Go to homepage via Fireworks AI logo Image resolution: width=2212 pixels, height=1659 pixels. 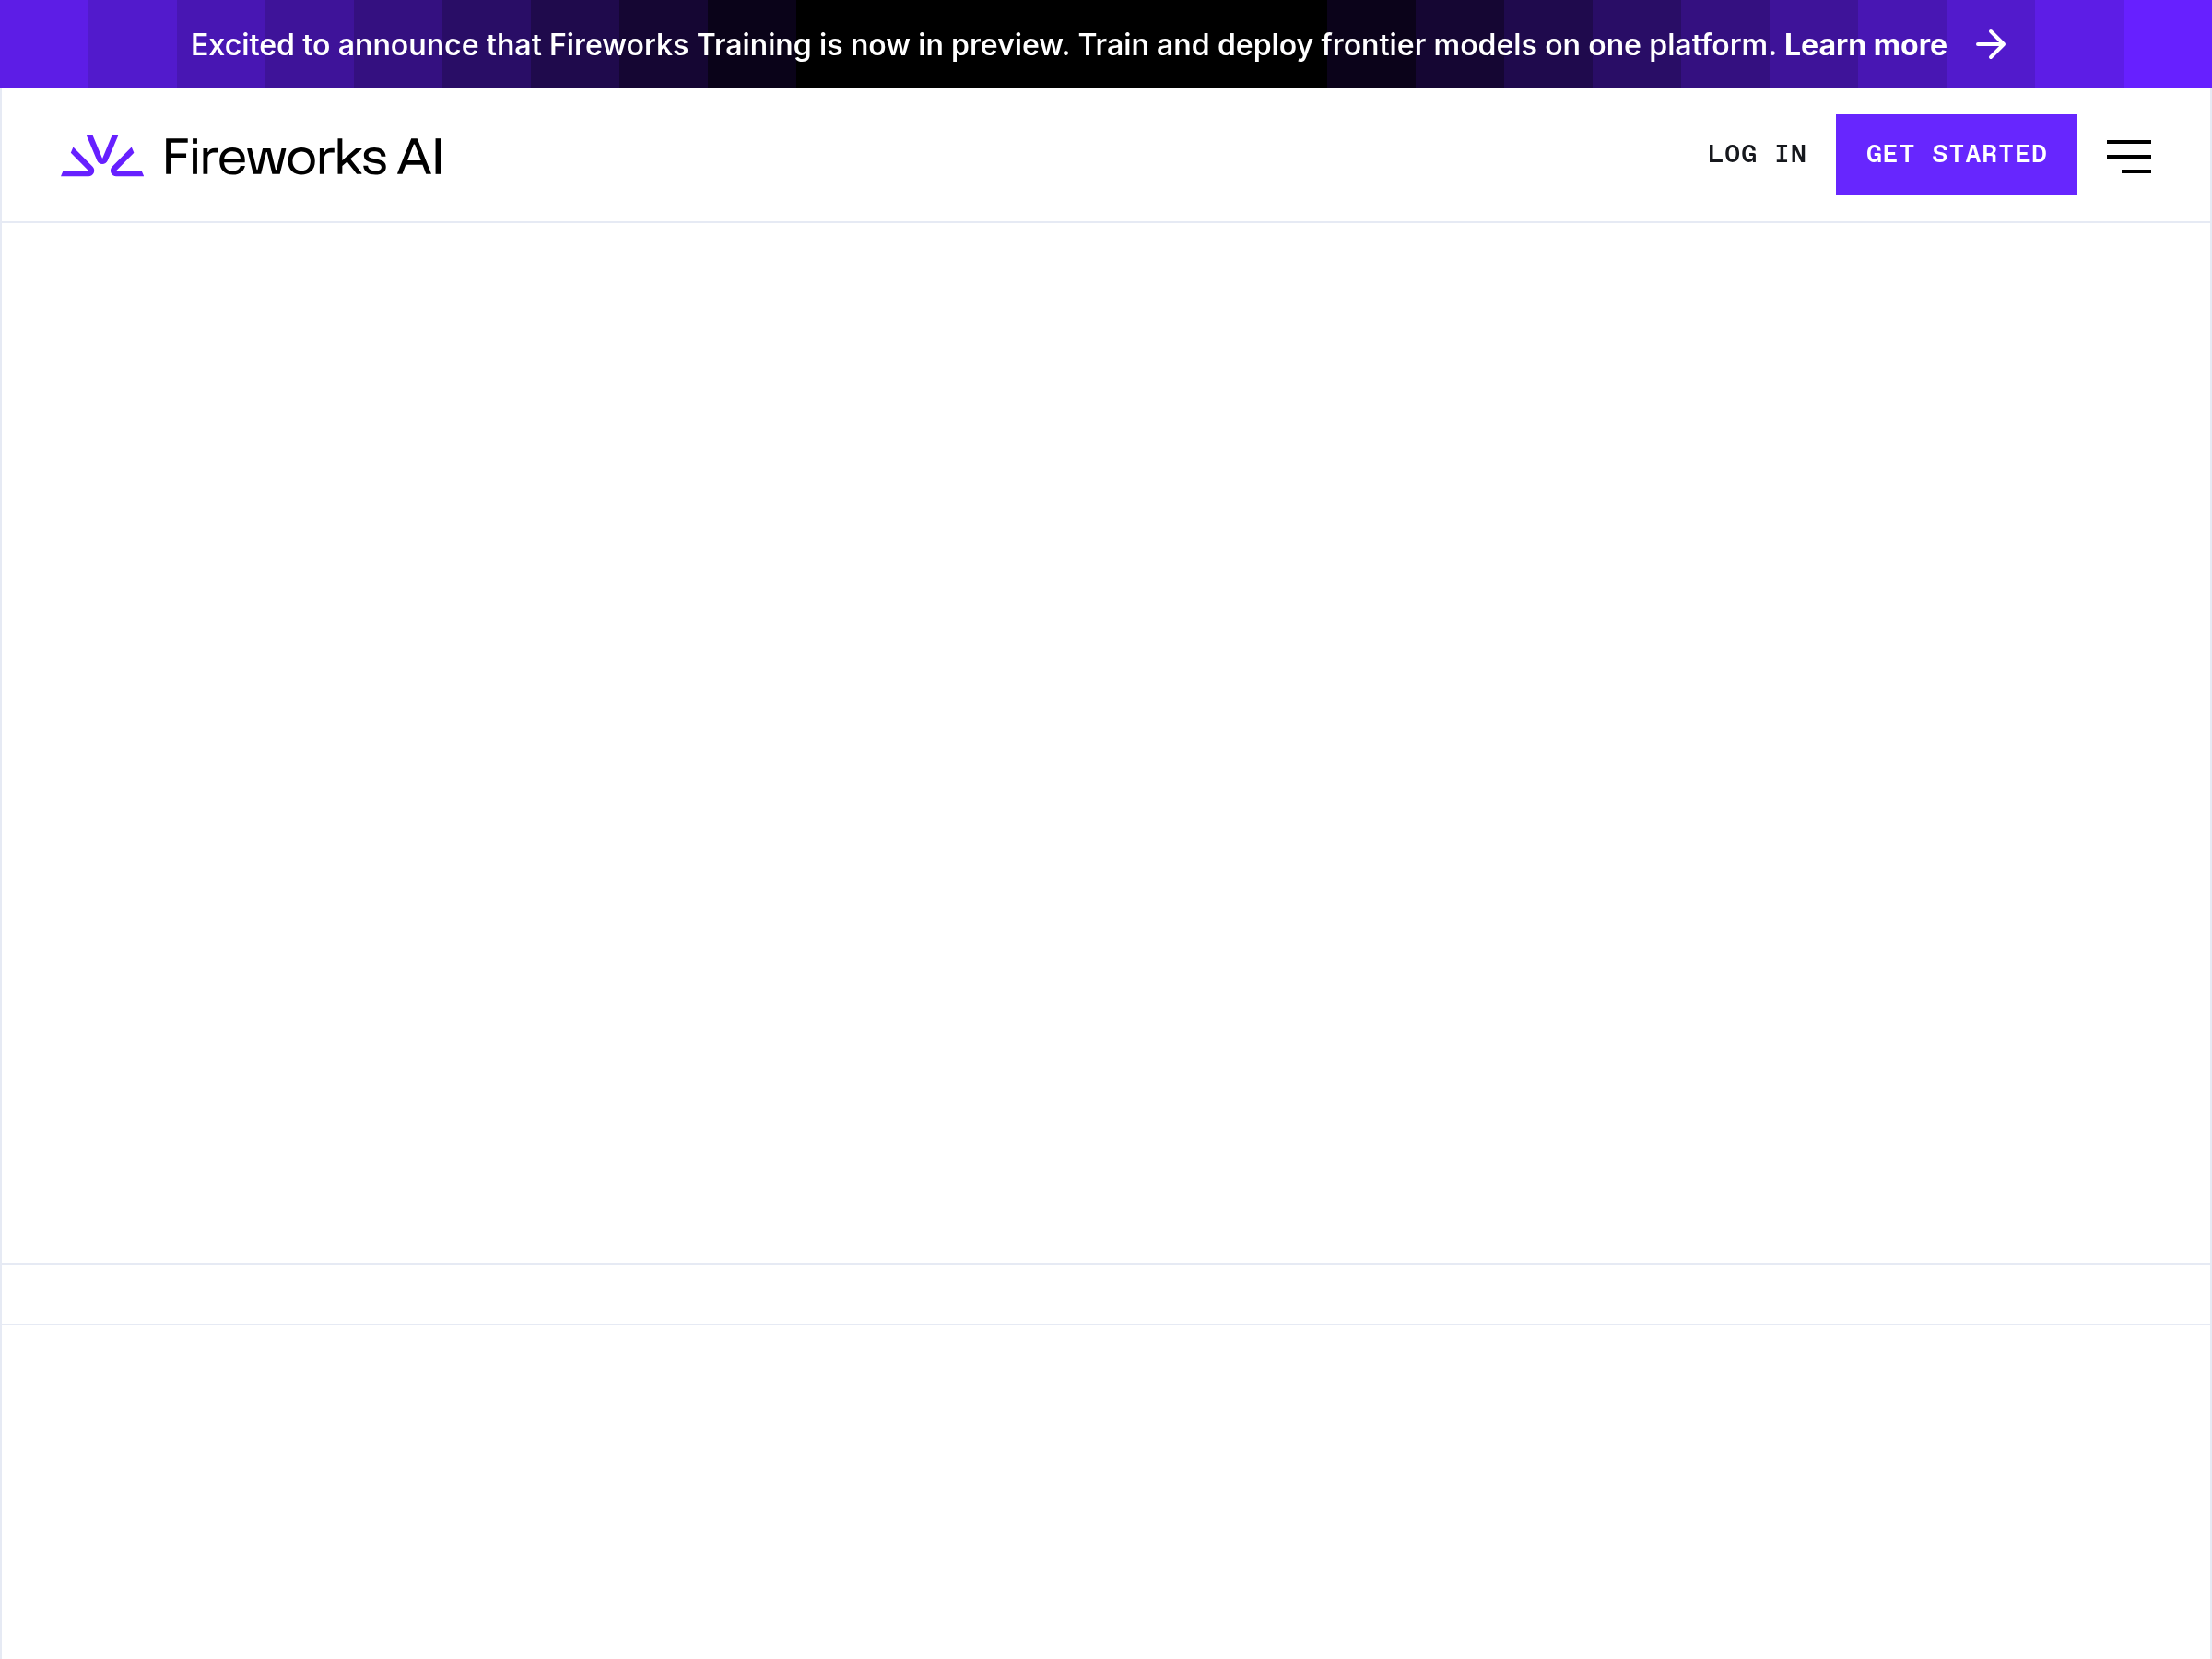click(x=252, y=156)
